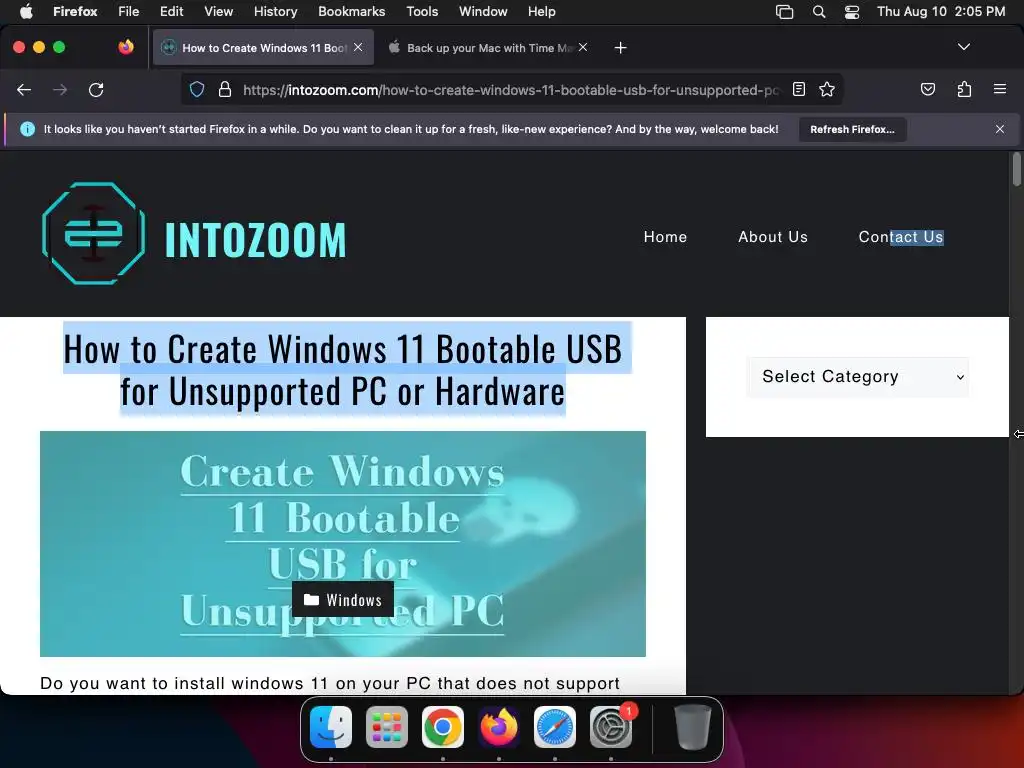Open Launchpad from the Dock
The width and height of the screenshot is (1024, 768).
(387, 727)
